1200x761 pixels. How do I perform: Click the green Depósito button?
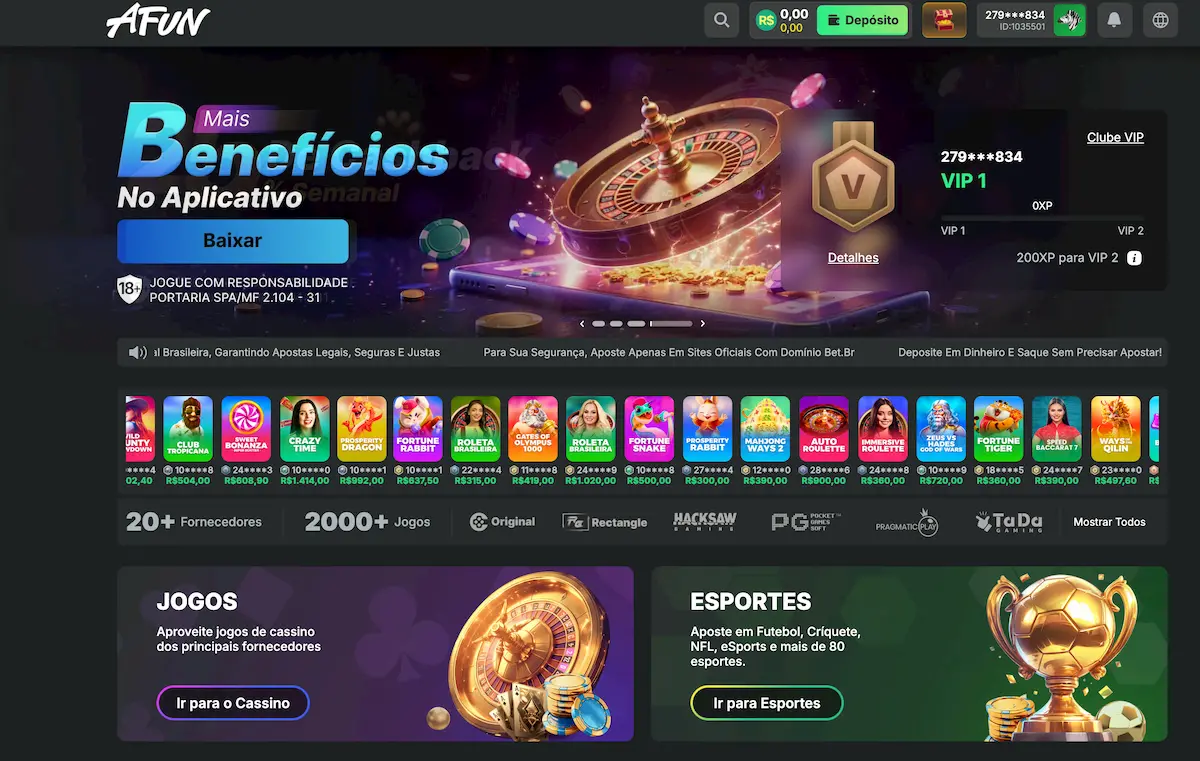point(863,20)
